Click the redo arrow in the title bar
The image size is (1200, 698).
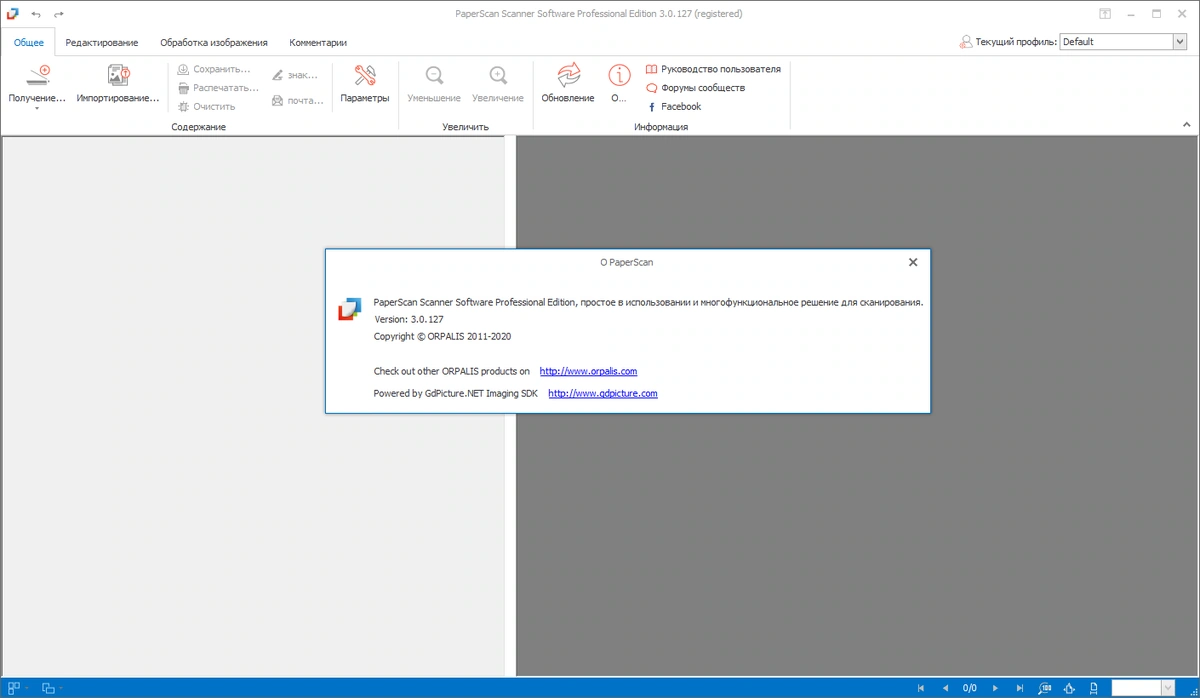pos(59,14)
